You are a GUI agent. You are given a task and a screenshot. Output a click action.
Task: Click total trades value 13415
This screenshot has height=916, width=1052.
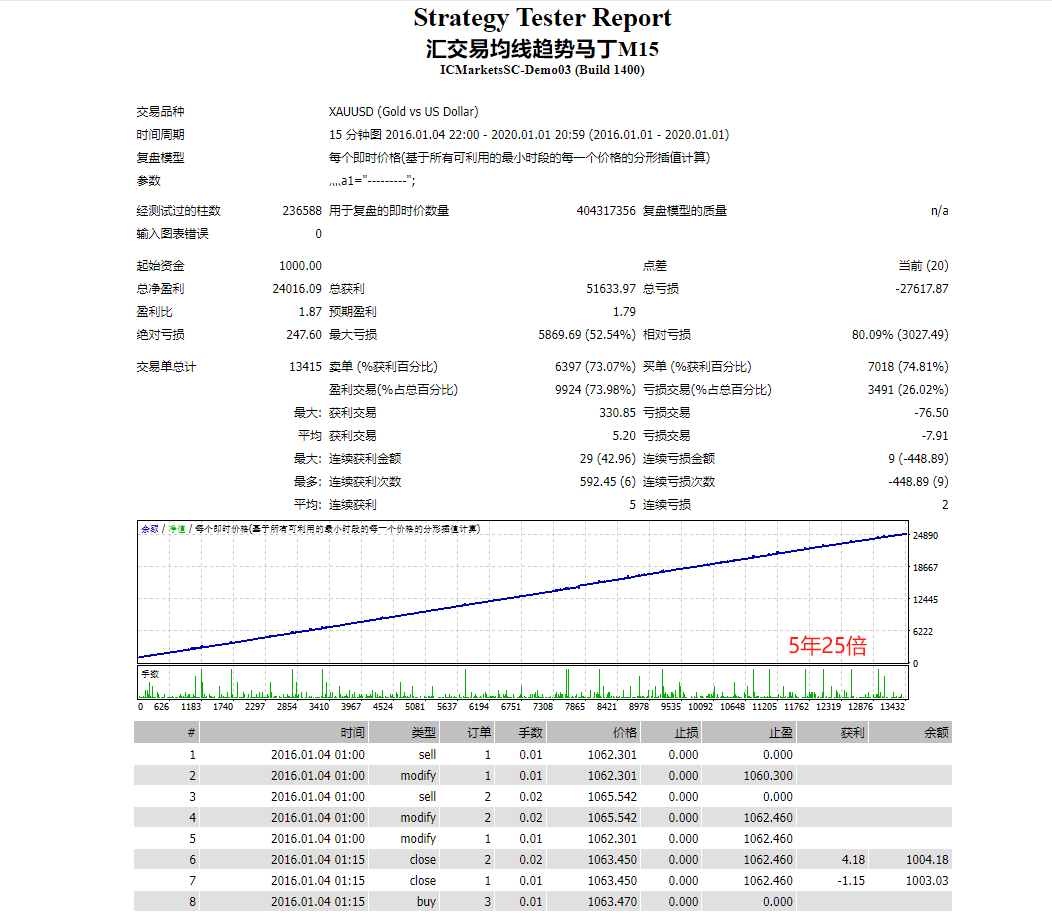(x=305, y=367)
